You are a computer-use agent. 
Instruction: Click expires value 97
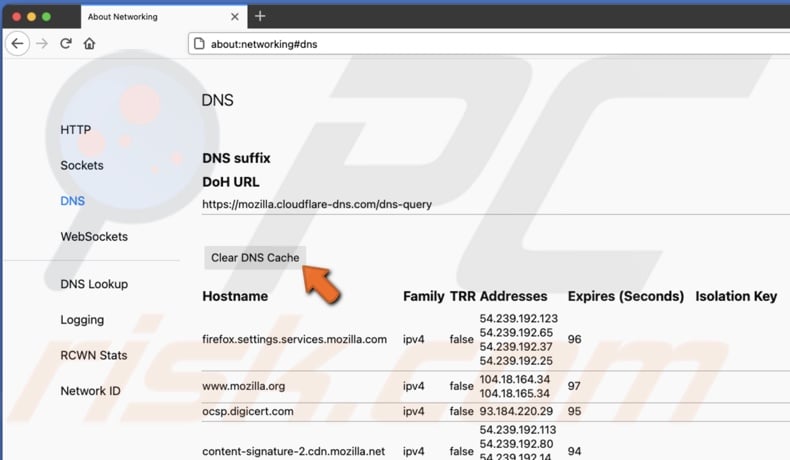click(x=574, y=386)
